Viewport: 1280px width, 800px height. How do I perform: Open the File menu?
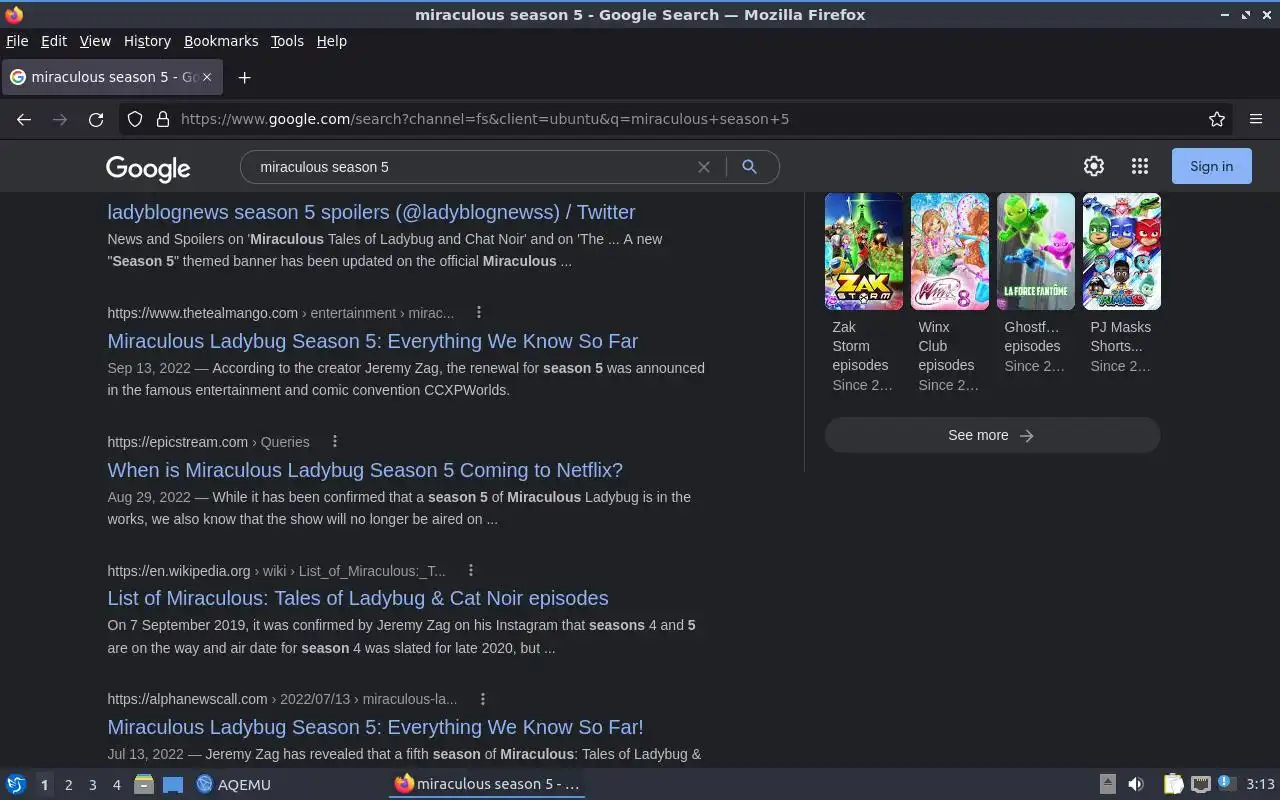[17, 41]
